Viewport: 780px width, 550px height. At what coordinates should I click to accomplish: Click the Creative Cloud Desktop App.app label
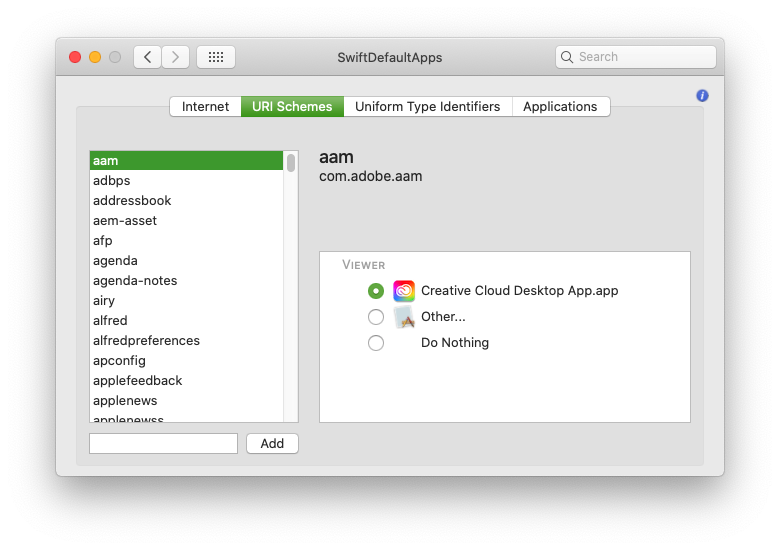[519, 291]
